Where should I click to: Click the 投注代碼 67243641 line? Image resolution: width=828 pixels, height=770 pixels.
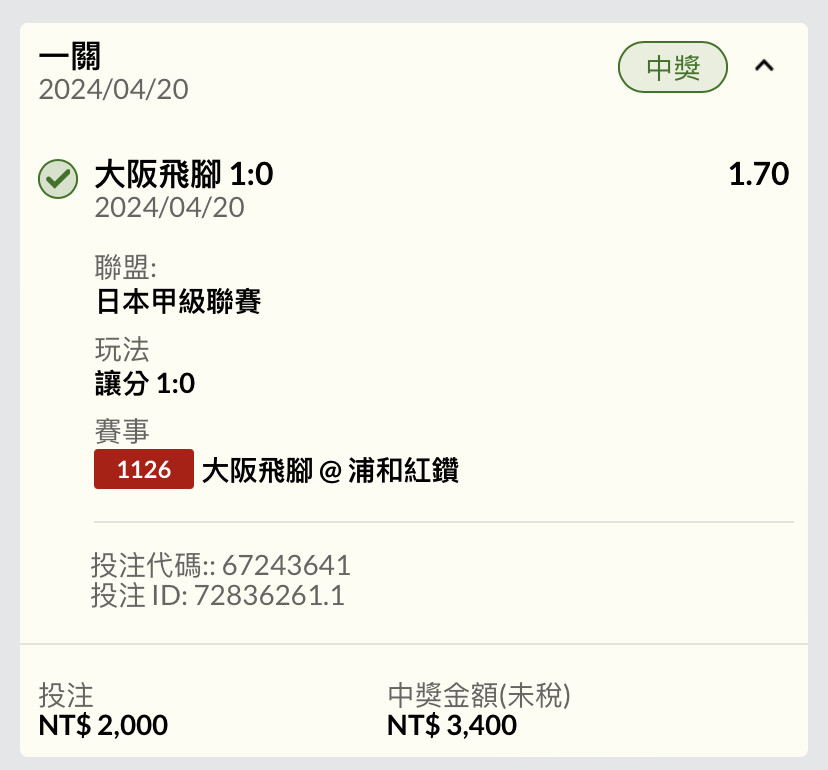click(x=220, y=565)
